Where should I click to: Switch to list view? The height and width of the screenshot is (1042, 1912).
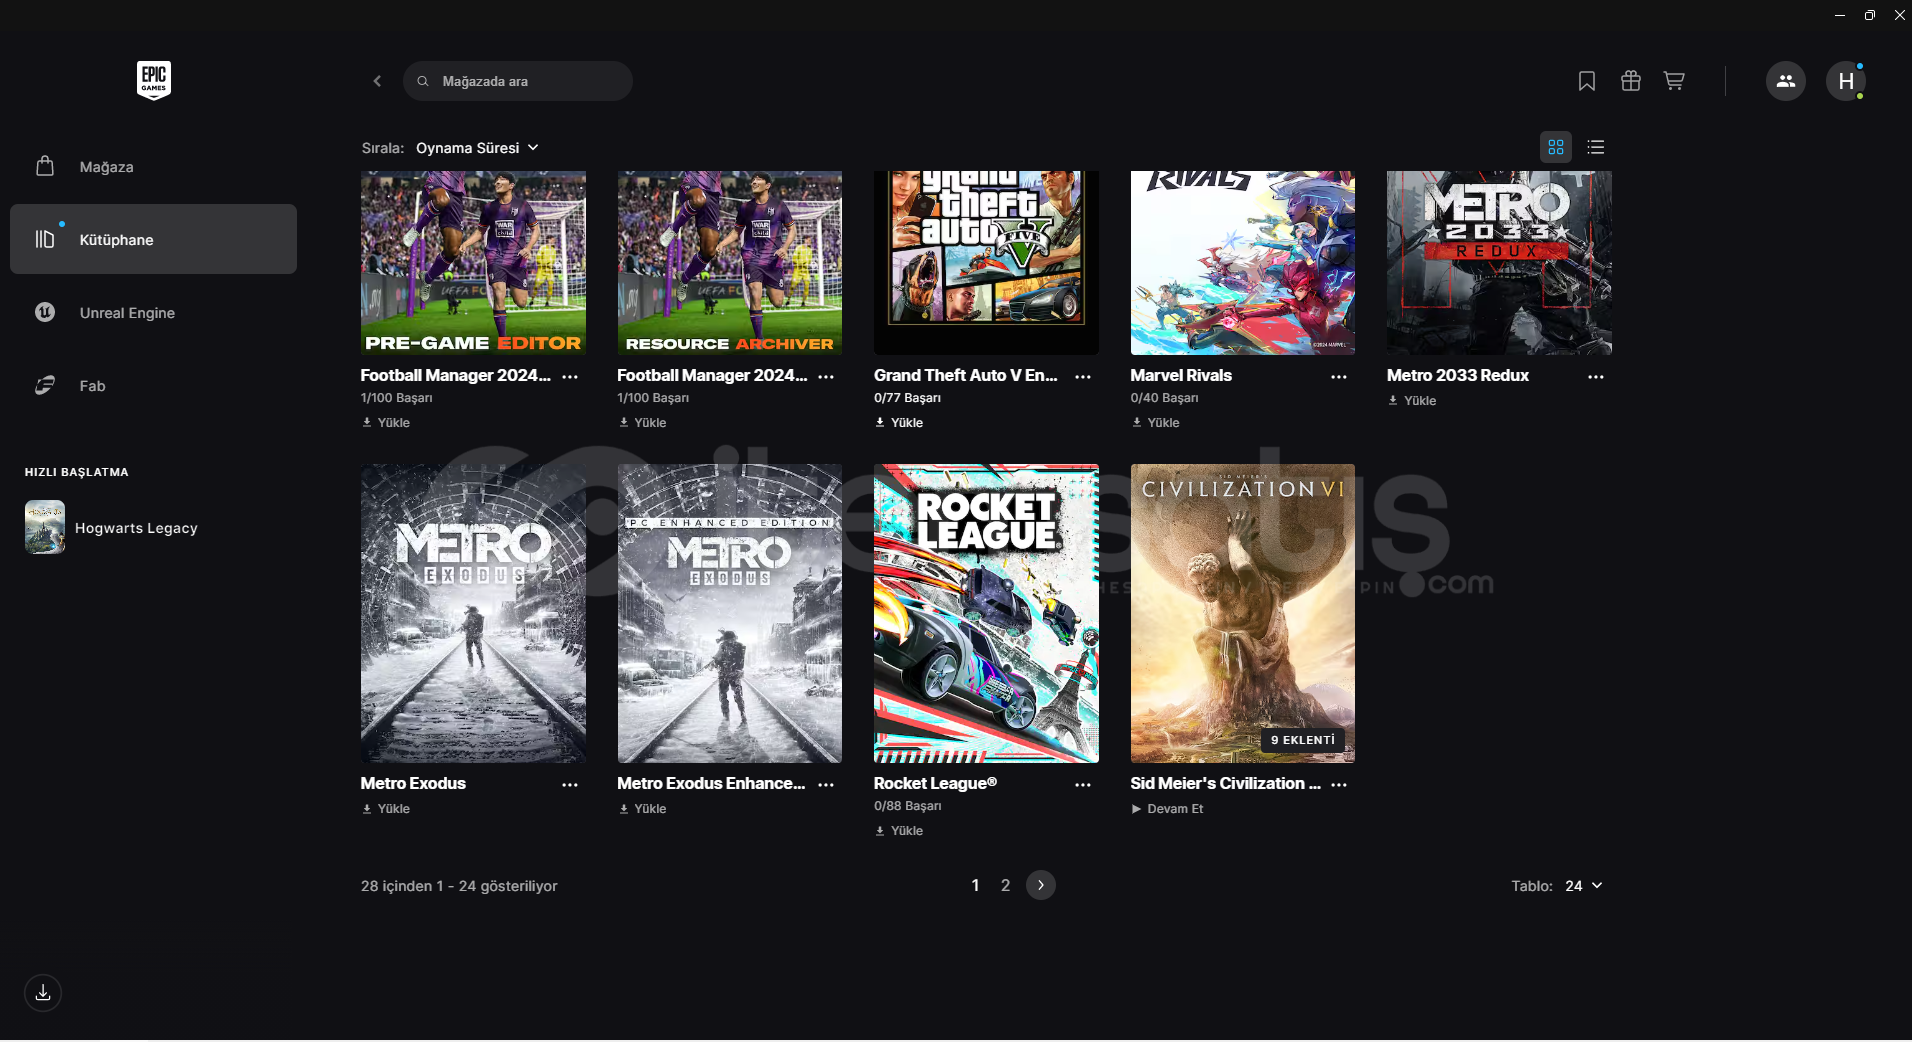pyautogui.click(x=1596, y=147)
